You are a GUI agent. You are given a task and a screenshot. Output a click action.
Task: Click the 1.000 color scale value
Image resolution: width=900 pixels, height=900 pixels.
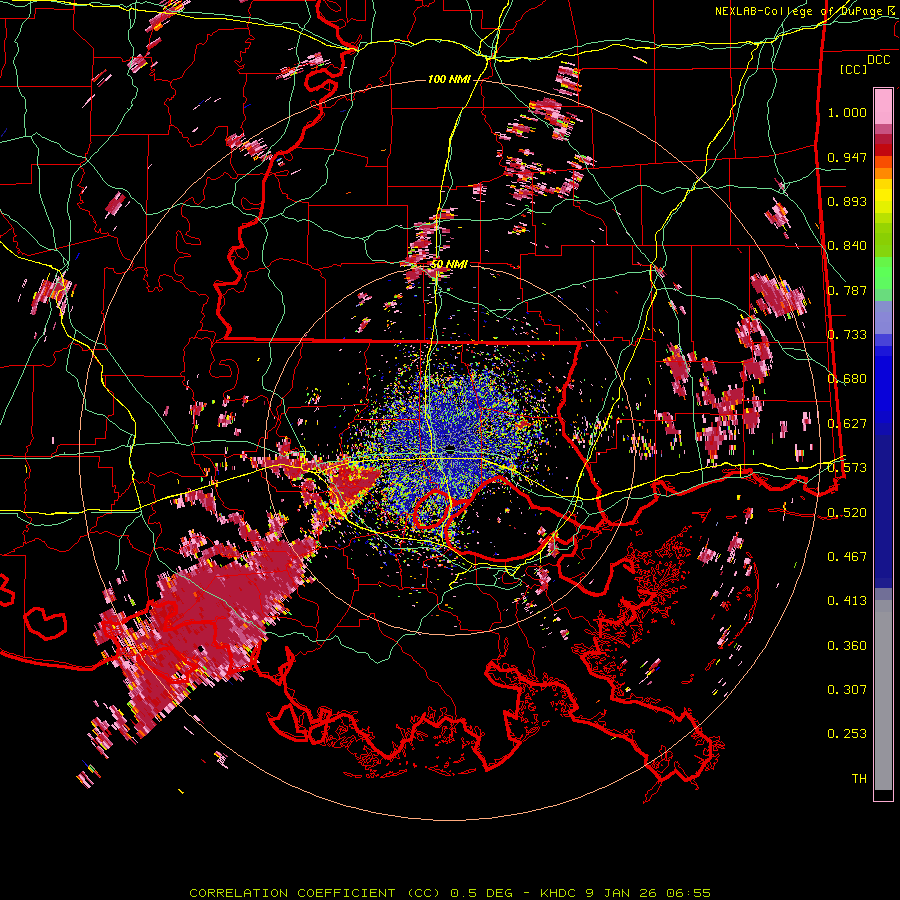coord(847,112)
